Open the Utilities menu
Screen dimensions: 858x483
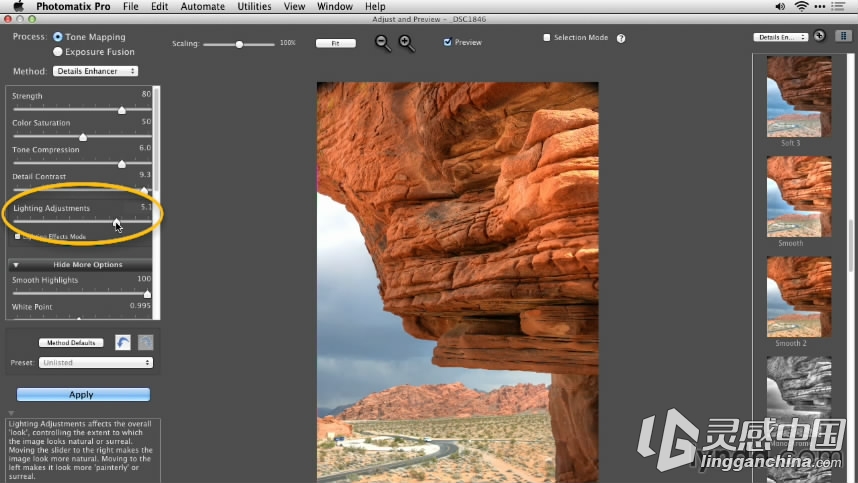[x=254, y=6]
